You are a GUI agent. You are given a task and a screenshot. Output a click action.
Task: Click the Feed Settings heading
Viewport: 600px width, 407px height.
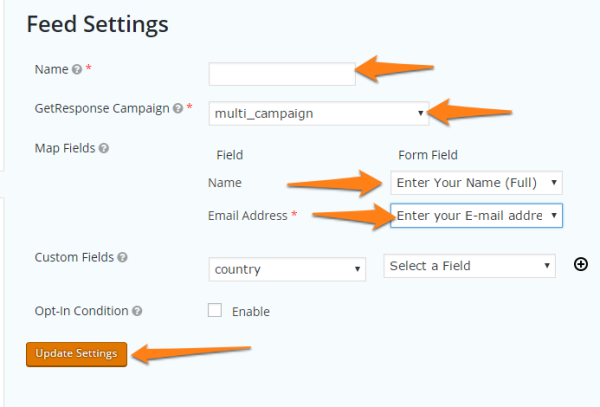98,24
